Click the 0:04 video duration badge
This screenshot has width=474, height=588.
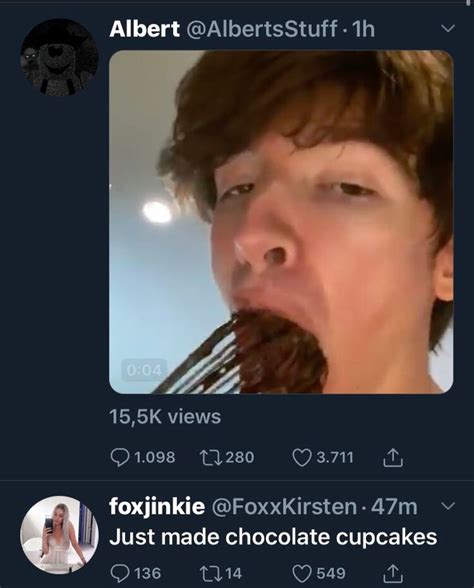pyautogui.click(x=144, y=370)
